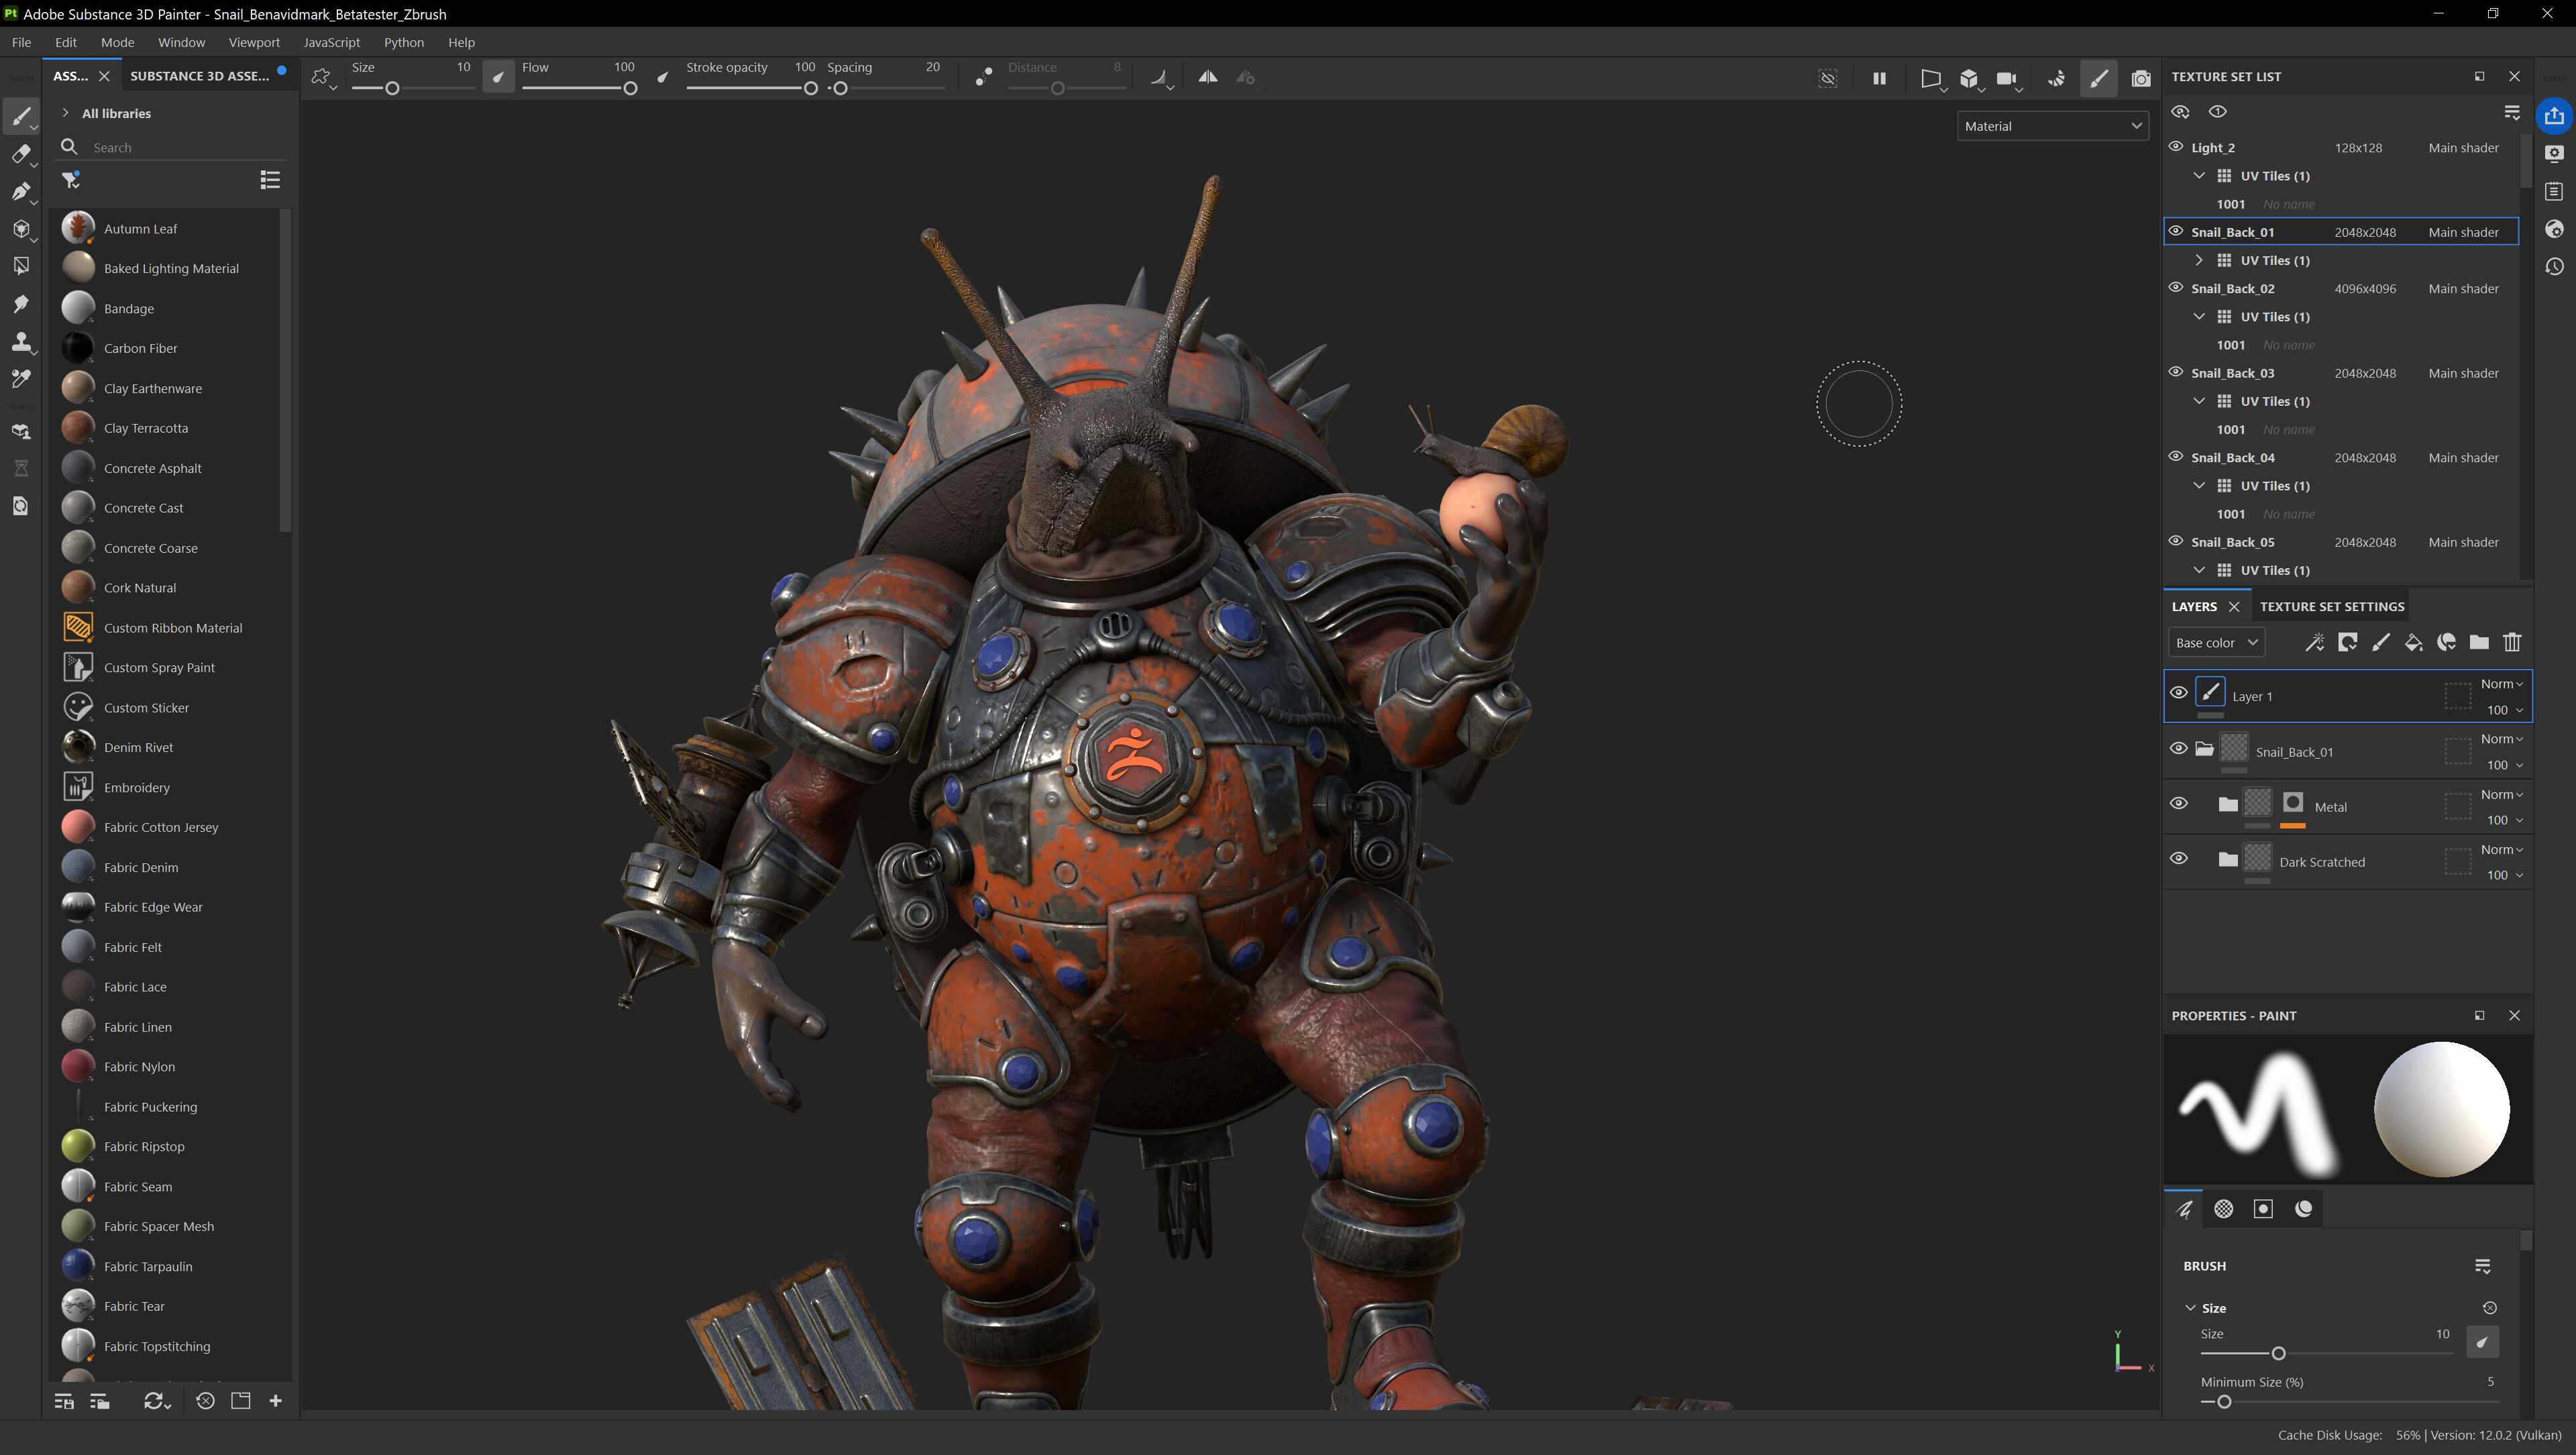Click the Delete layer trash icon
This screenshot has height=1455, width=2576.
[x=2512, y=643]
